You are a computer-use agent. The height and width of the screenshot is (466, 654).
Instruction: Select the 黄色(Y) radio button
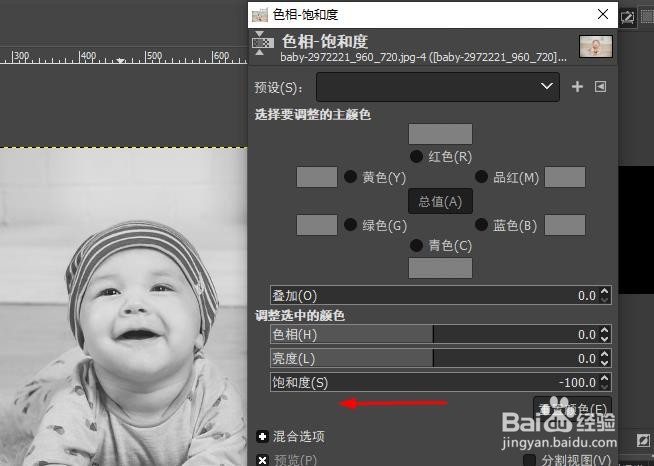[350, 176]
